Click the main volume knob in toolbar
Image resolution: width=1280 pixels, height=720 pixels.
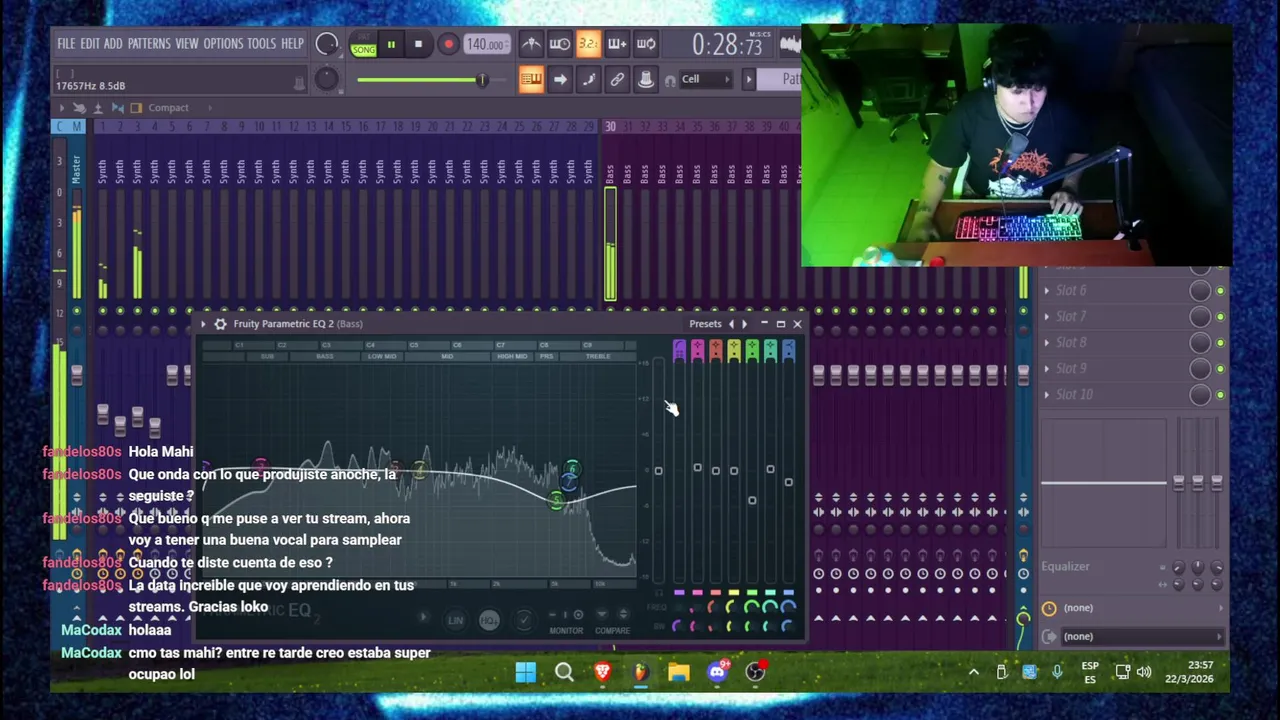click(x=326, y=44)
